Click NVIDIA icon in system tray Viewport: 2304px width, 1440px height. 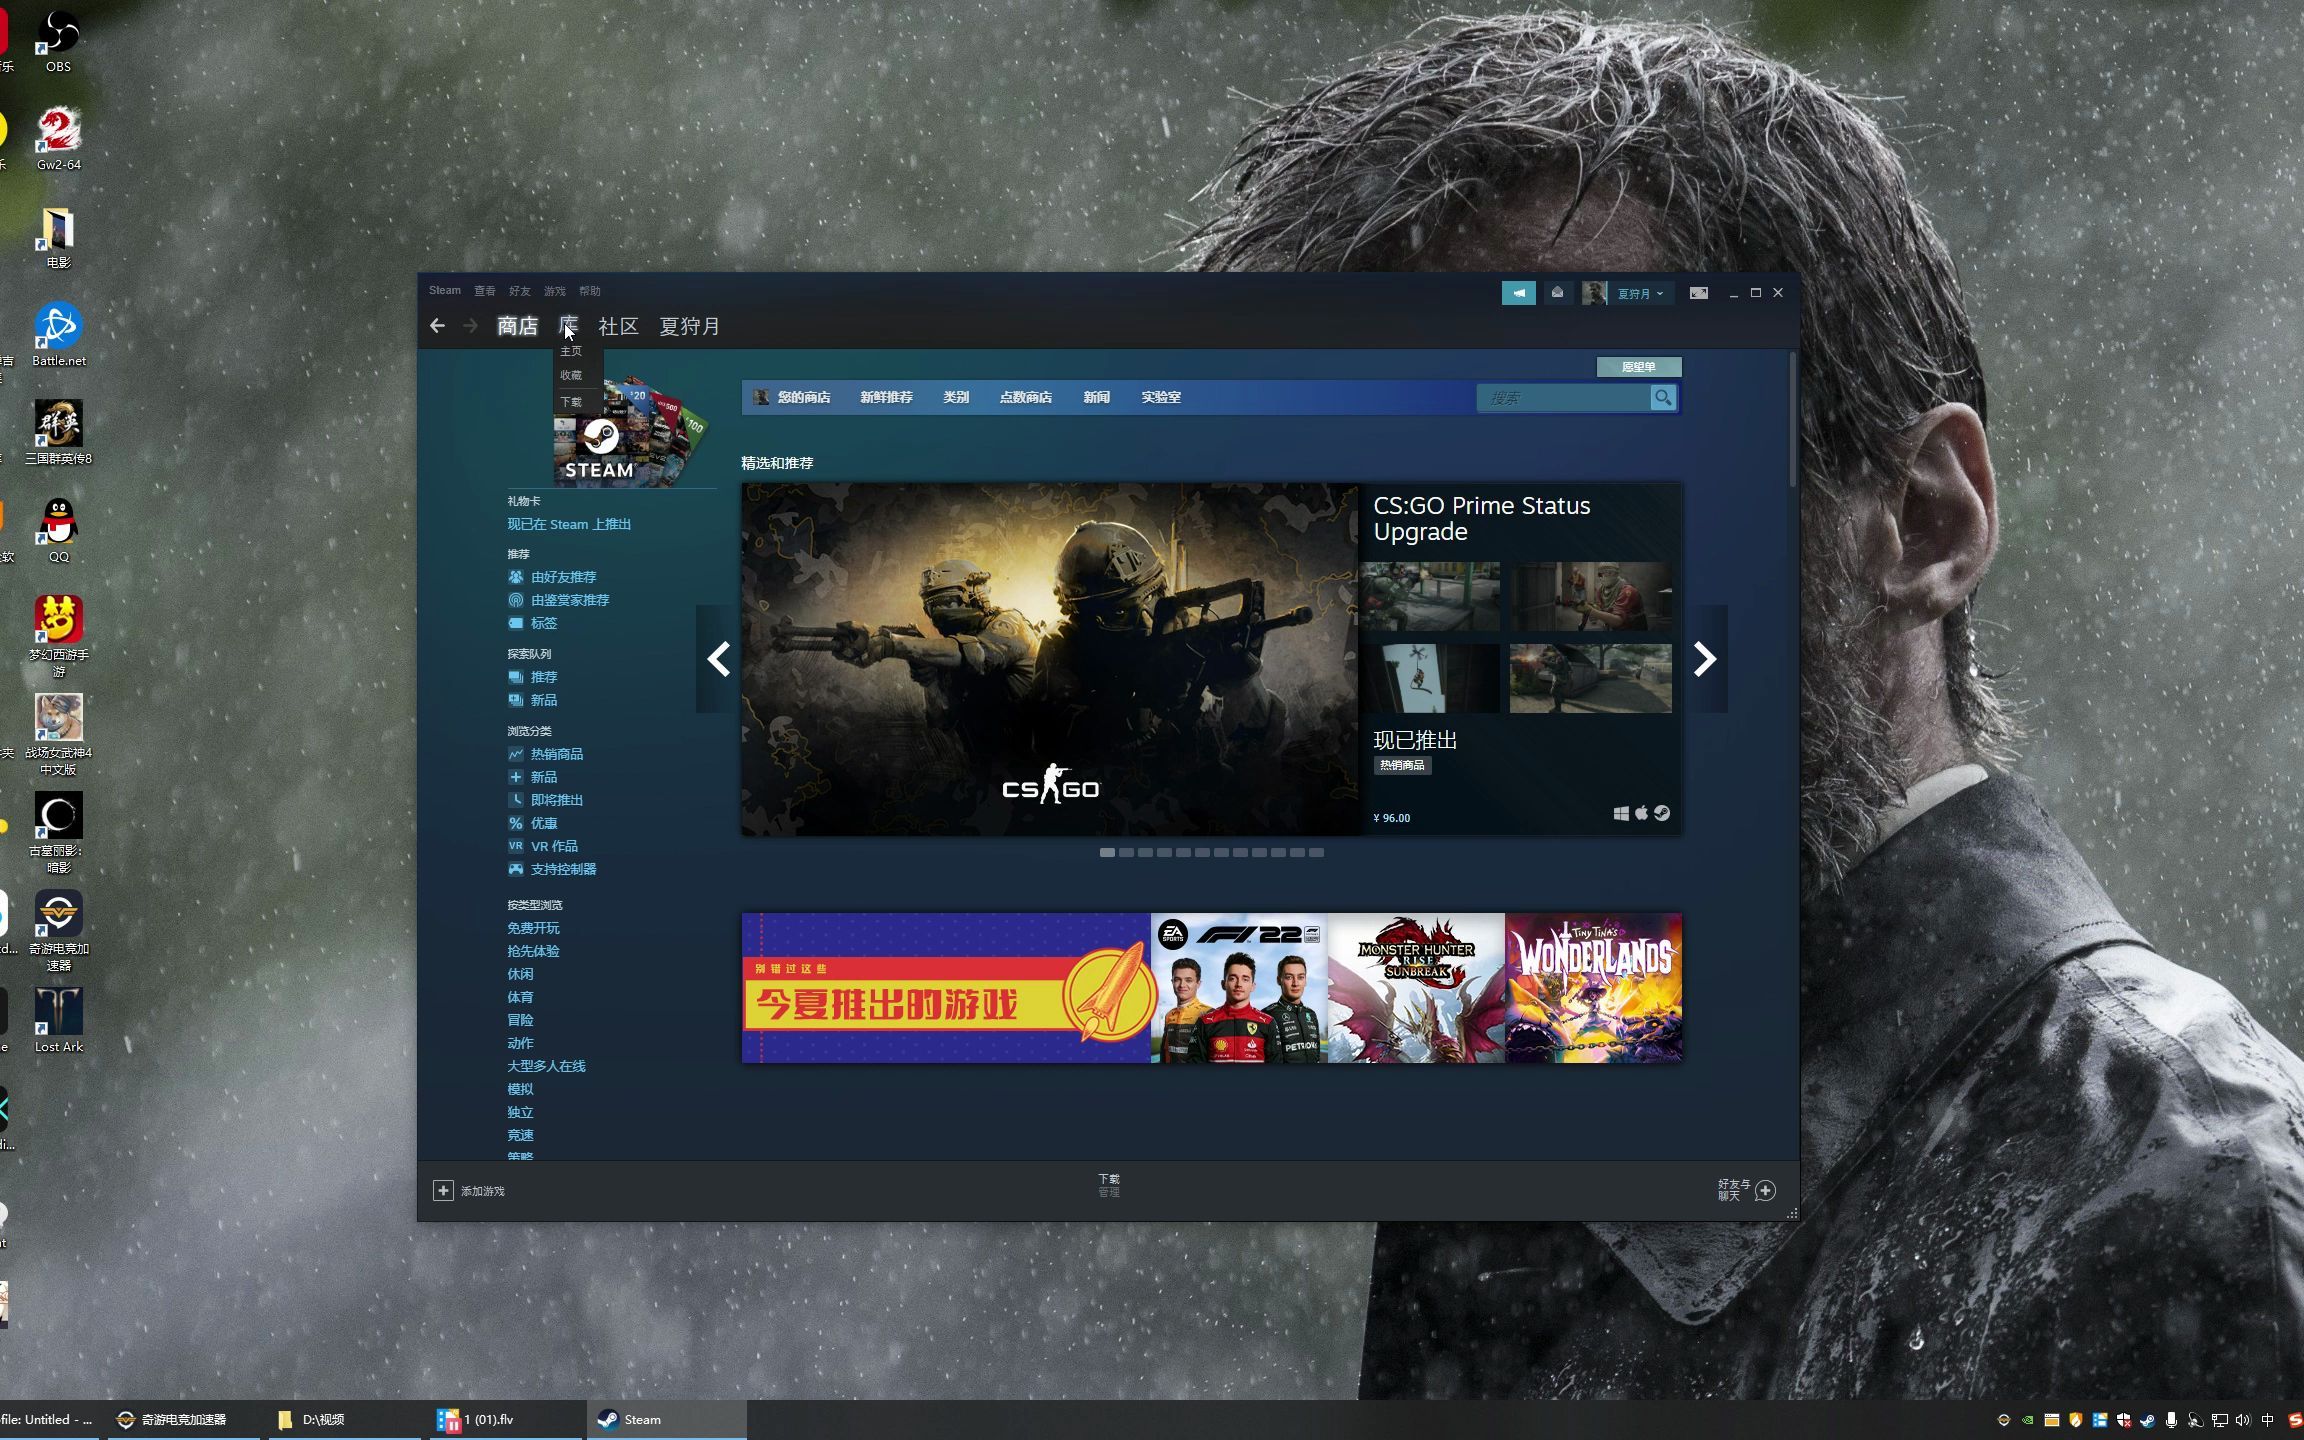[x=2027, y=1420]
